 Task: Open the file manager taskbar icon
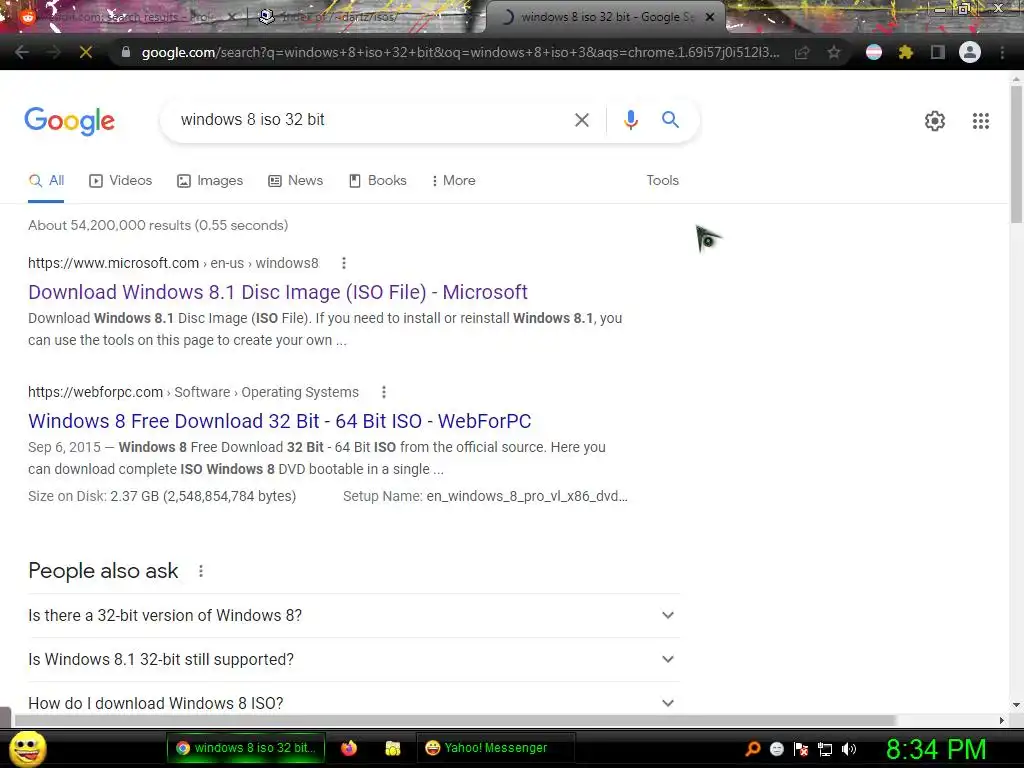click(392, 748)
